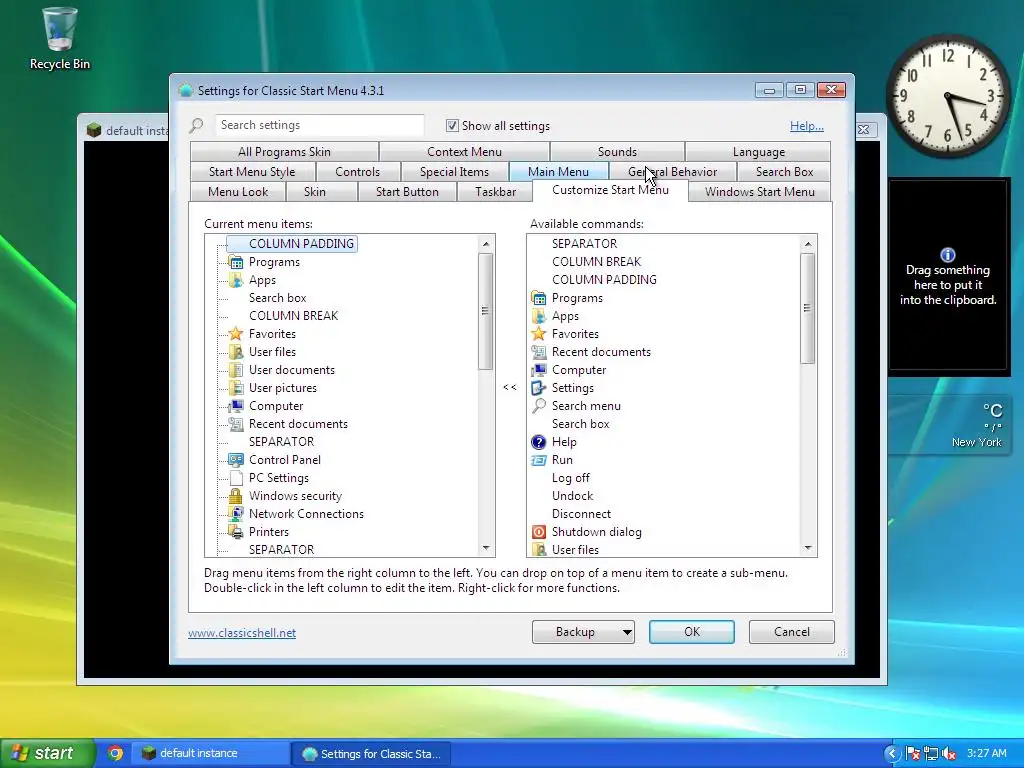Click the User documents icon in left list

pyautogui.click(x=236, y=370)
